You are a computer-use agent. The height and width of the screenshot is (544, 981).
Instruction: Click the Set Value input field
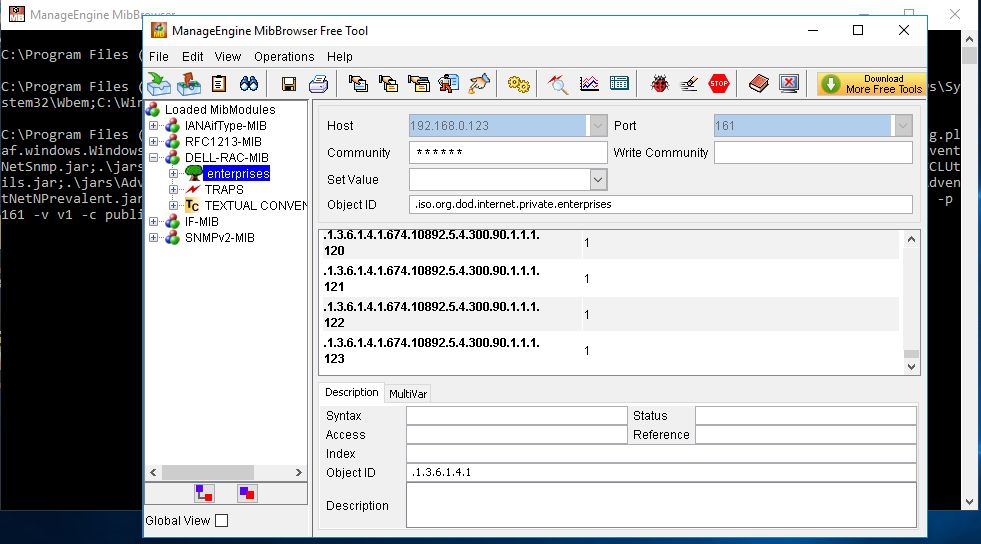(x=499, y=180)
